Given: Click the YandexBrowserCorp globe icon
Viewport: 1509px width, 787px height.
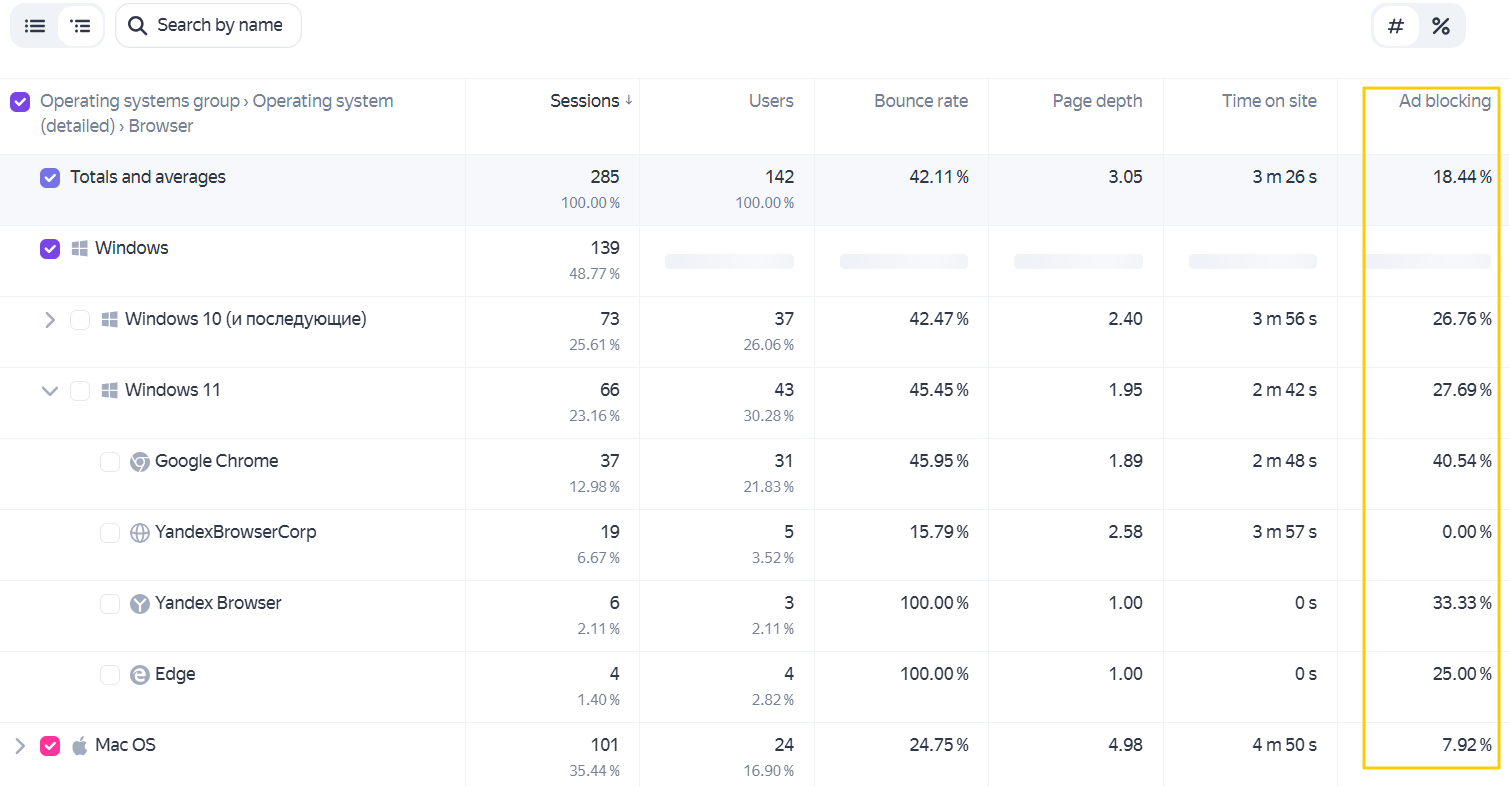Looking at the screenshot, I should pyautogui.click(x=140, y=533).
